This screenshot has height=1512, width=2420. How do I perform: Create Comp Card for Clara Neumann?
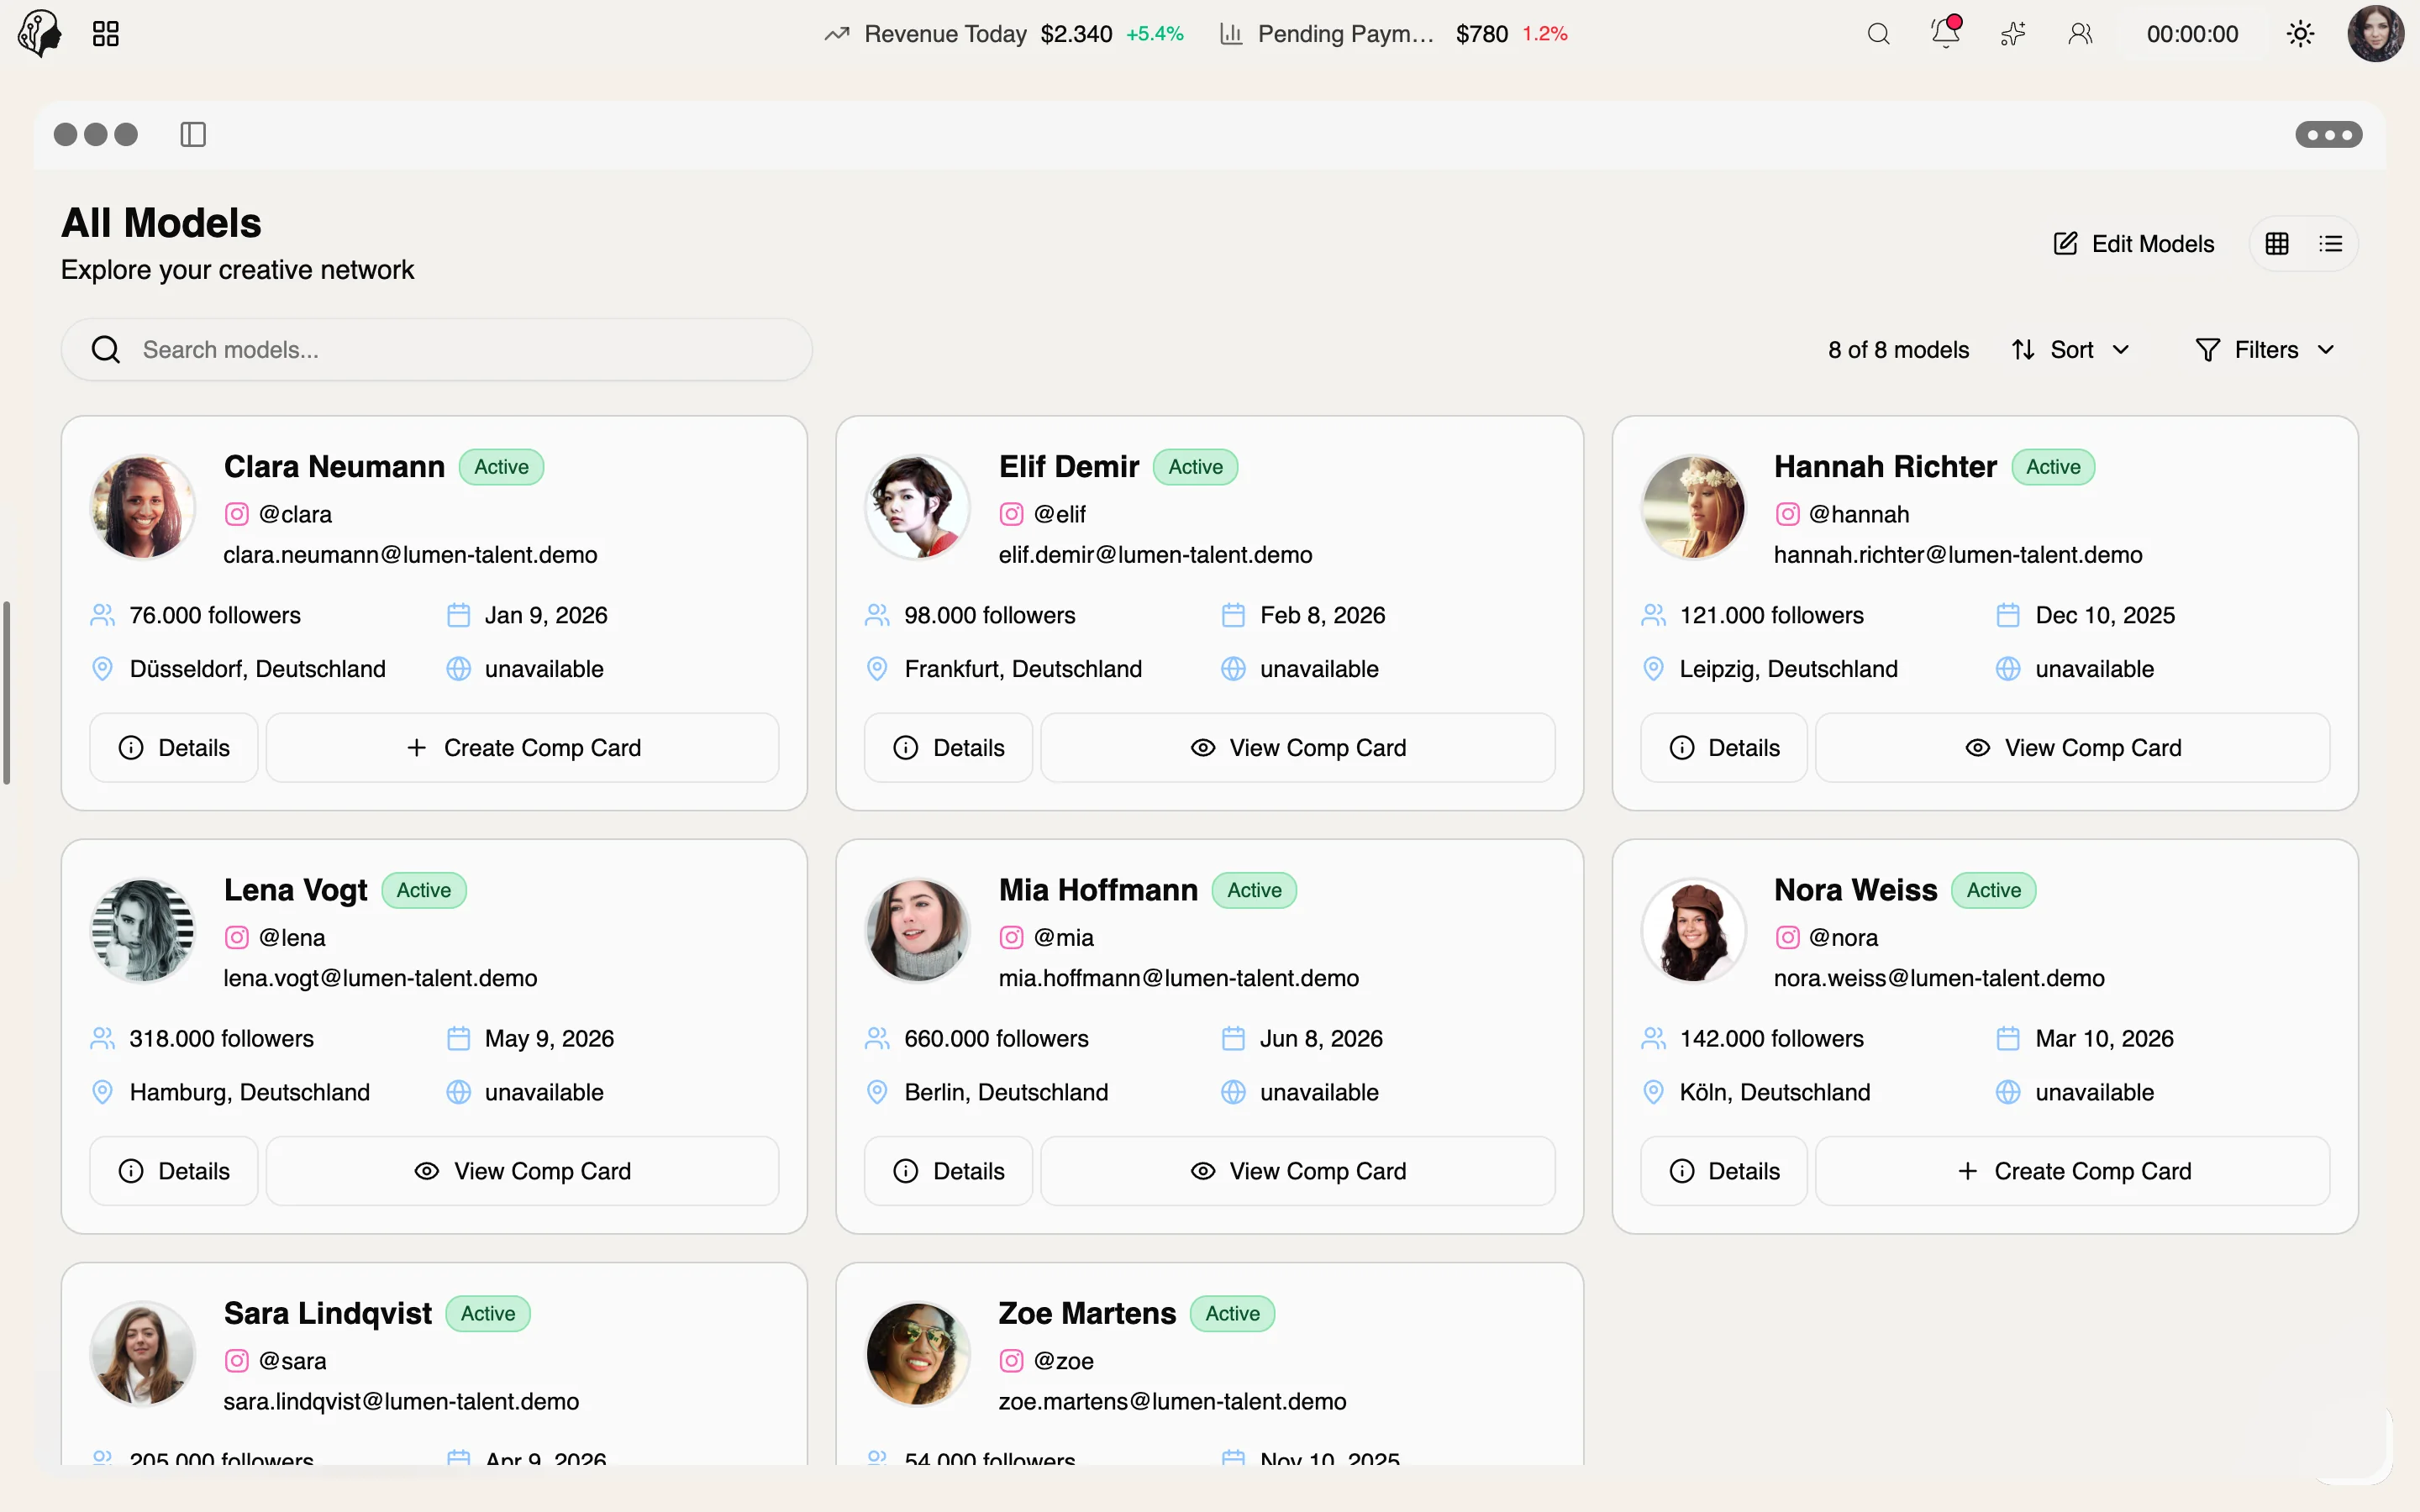point(523,747)
